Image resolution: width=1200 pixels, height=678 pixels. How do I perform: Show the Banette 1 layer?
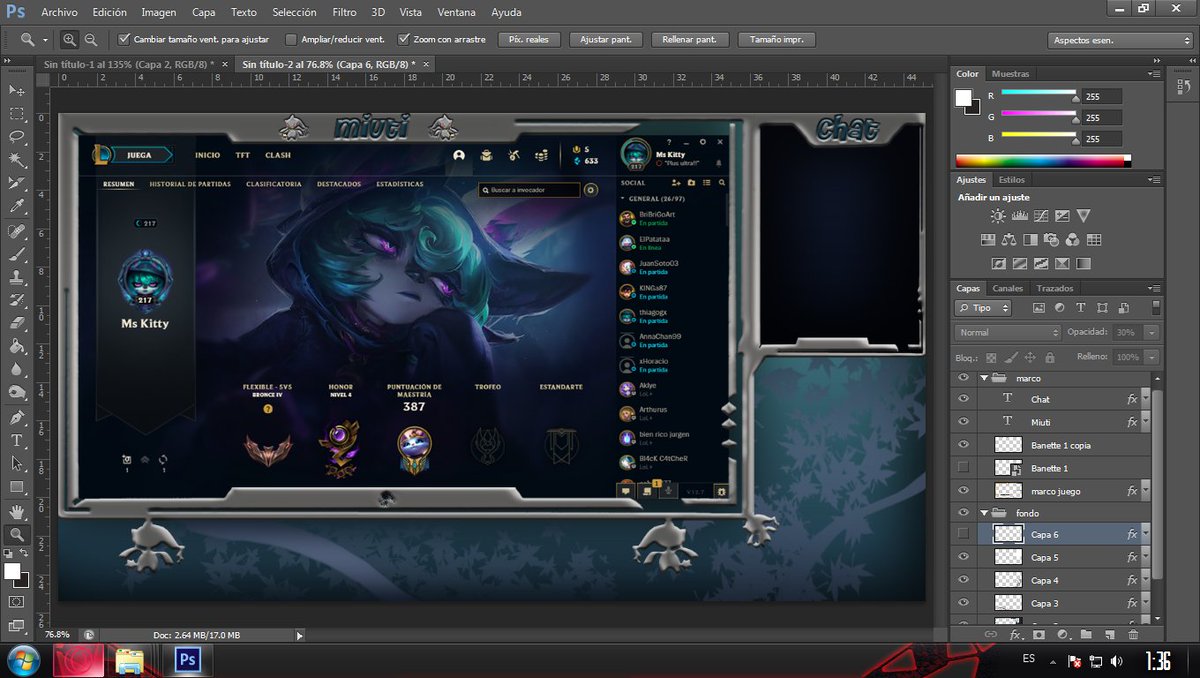[963, 467]
